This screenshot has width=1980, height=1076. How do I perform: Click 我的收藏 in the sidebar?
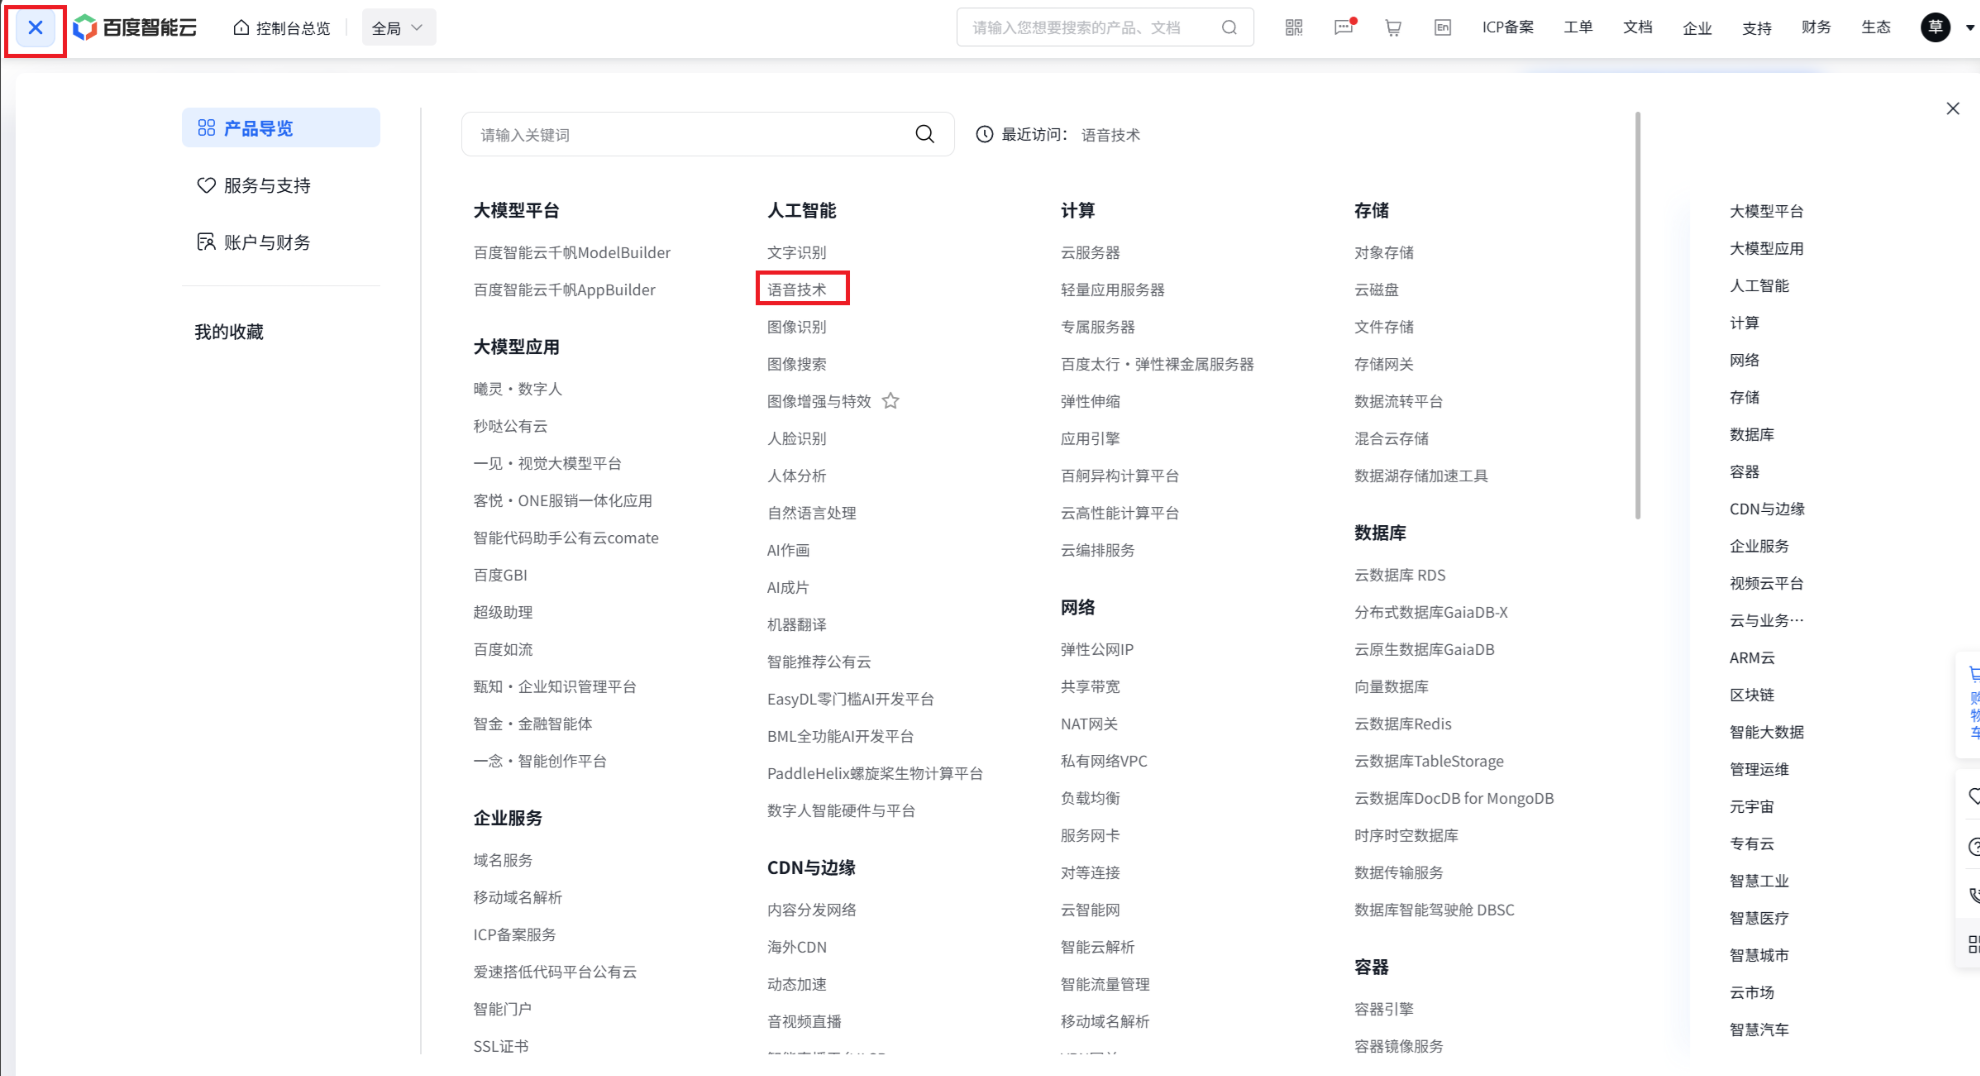(x=229, y=332)
